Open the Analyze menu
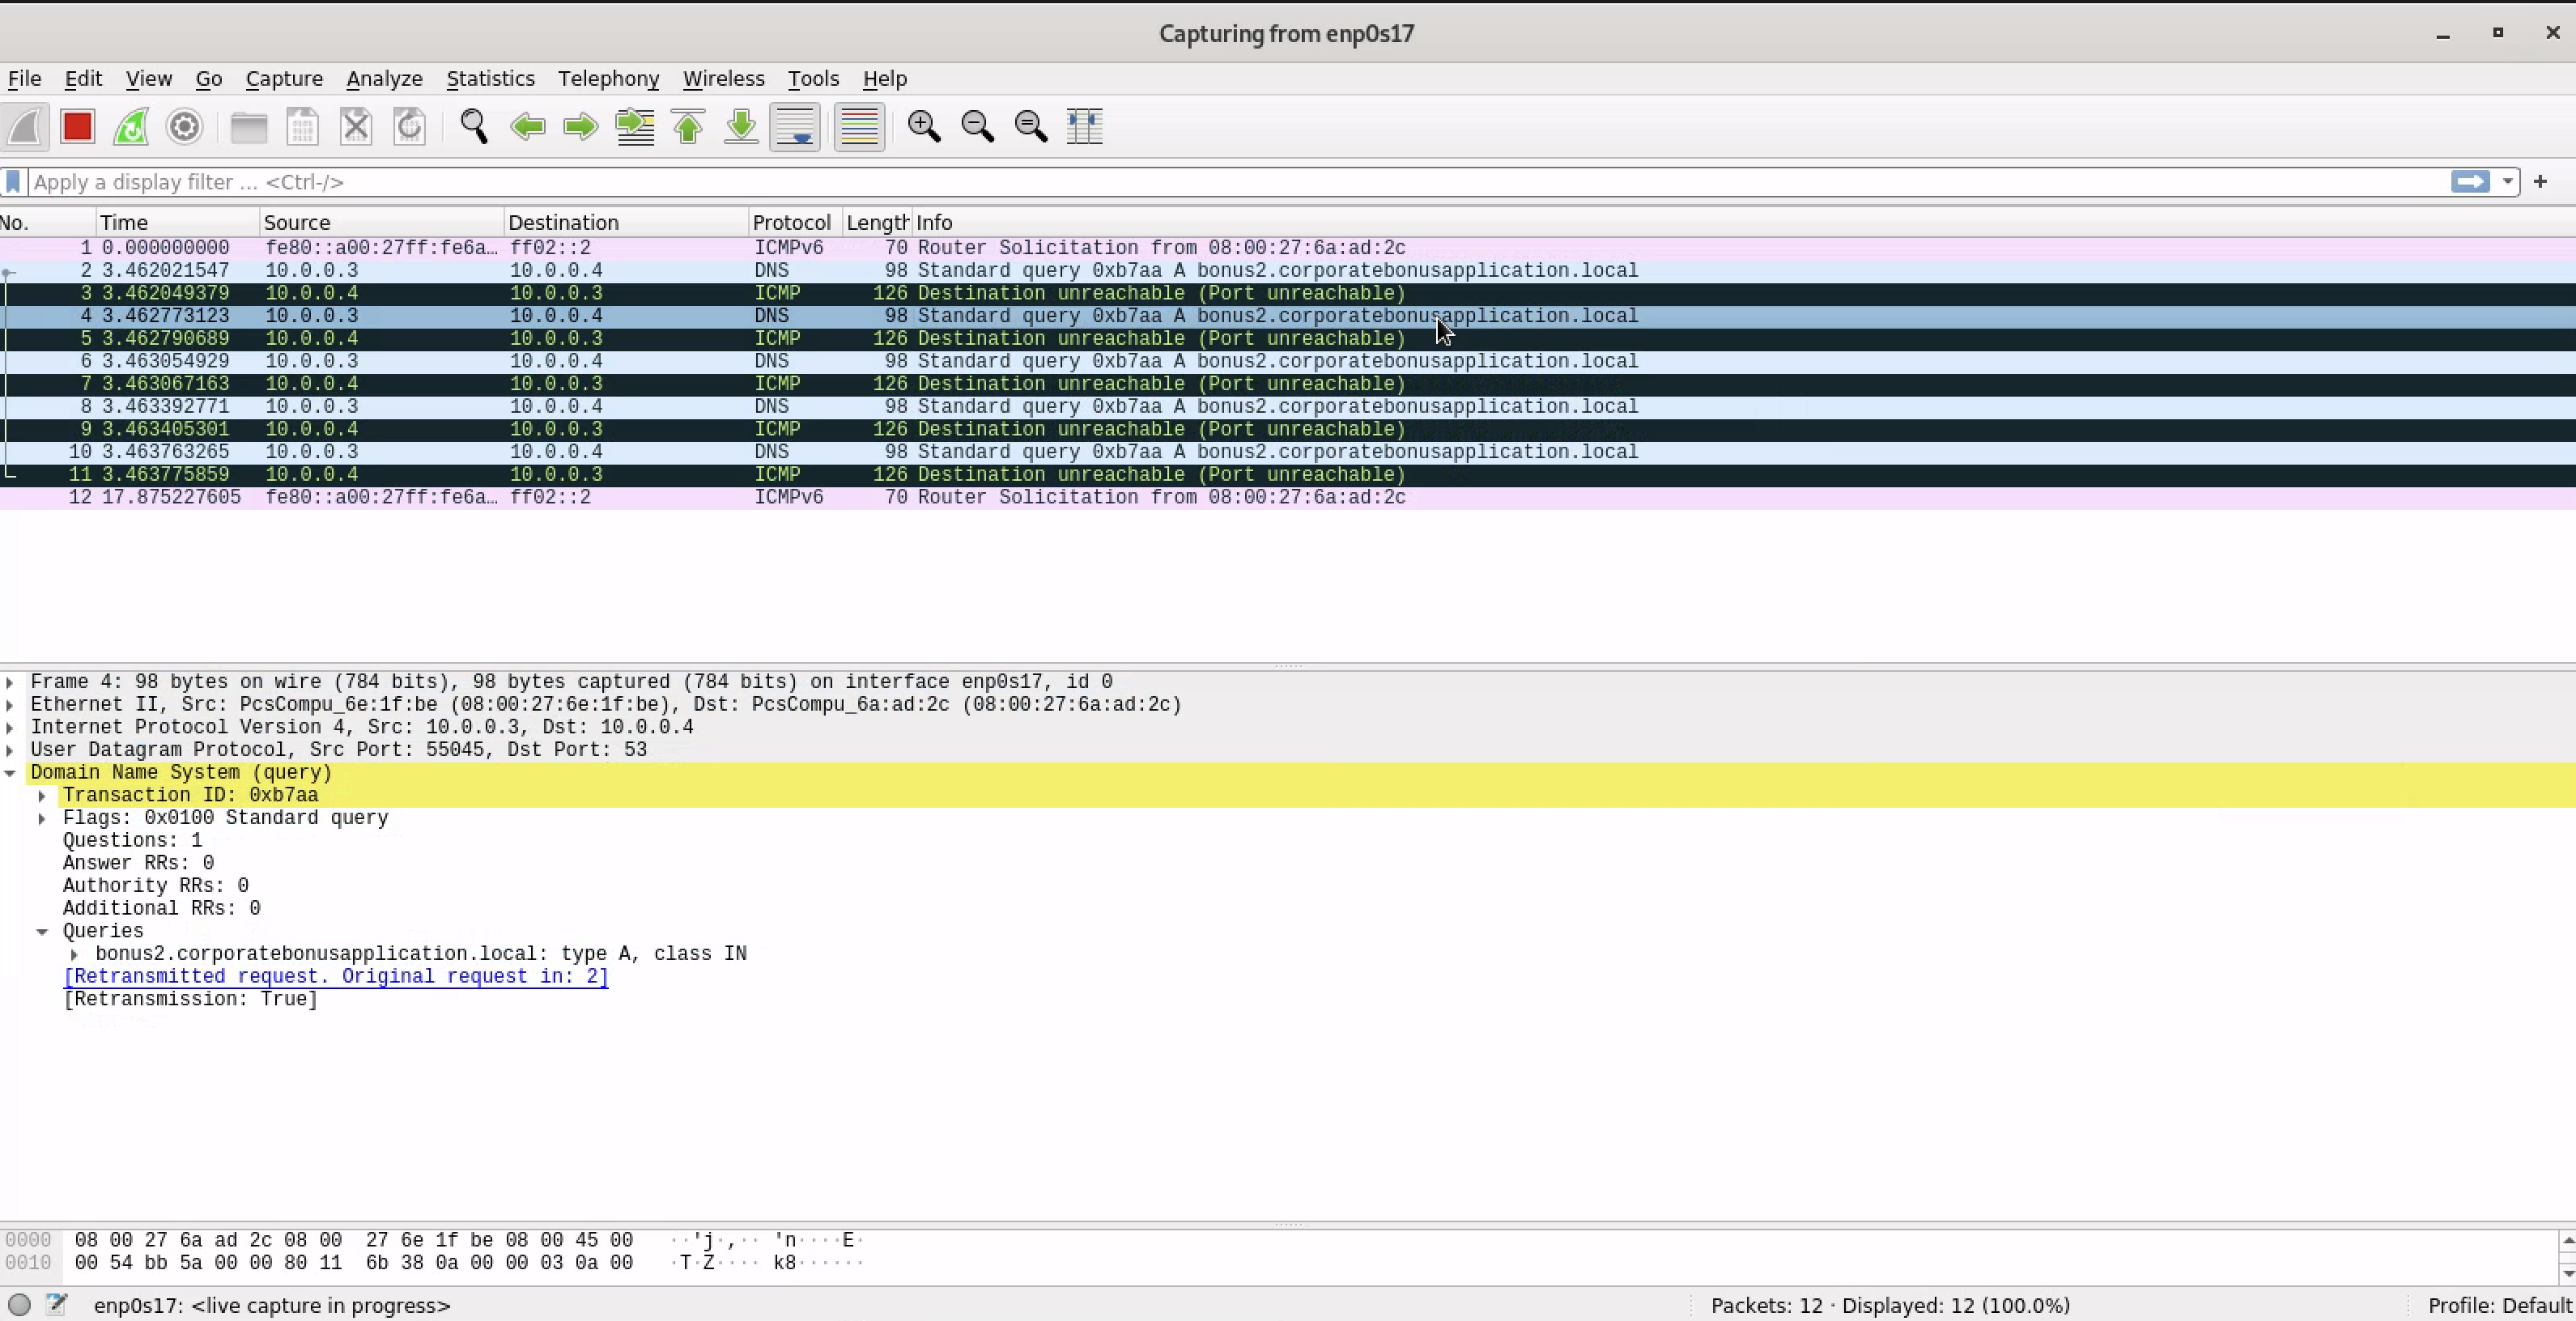Screen dimensions: 2576x1321 384,78
